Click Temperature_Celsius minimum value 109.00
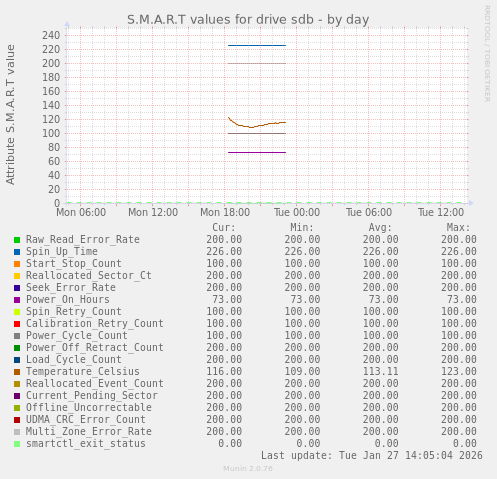Screen dimensions: 497x479 tap(302, 372)
